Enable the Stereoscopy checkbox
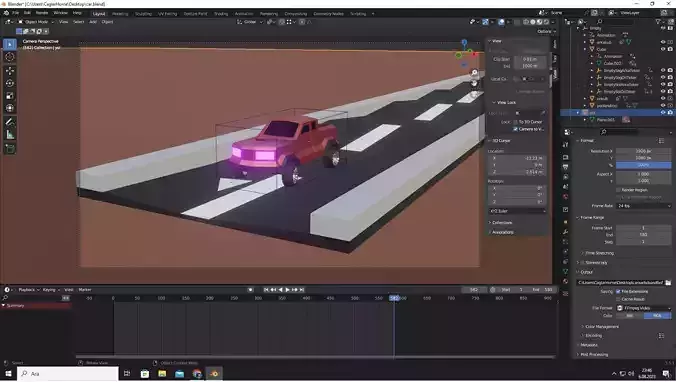 pos(583,262)
